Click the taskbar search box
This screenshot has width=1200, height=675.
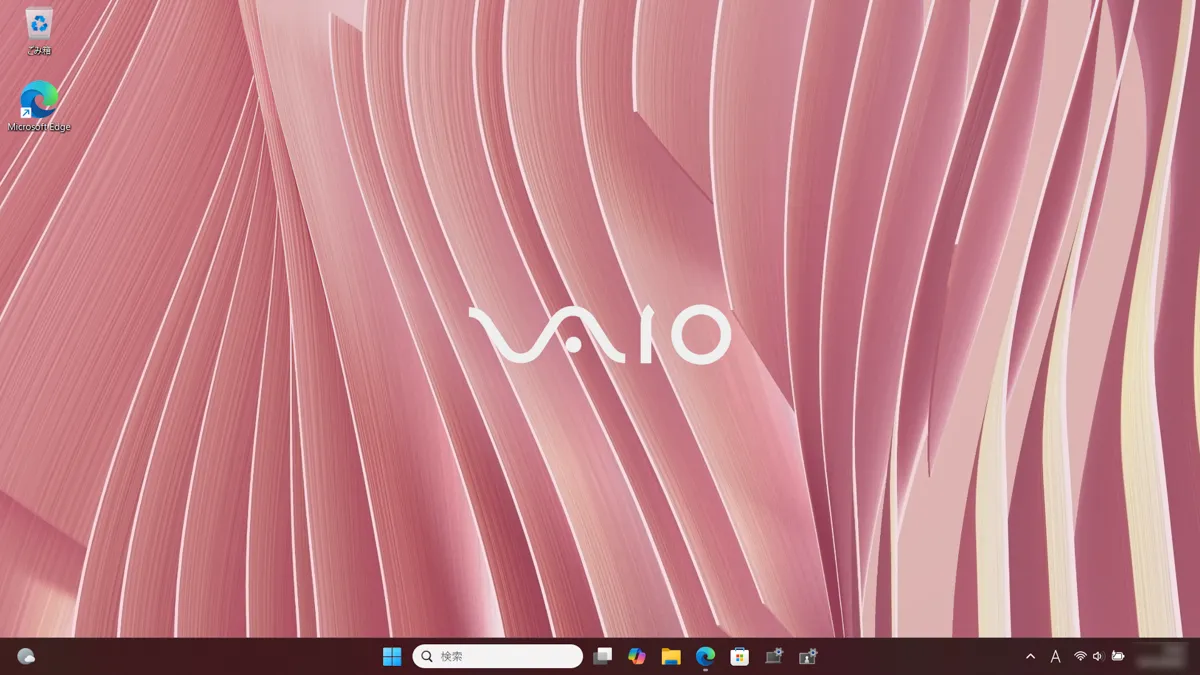pos(498,657)
